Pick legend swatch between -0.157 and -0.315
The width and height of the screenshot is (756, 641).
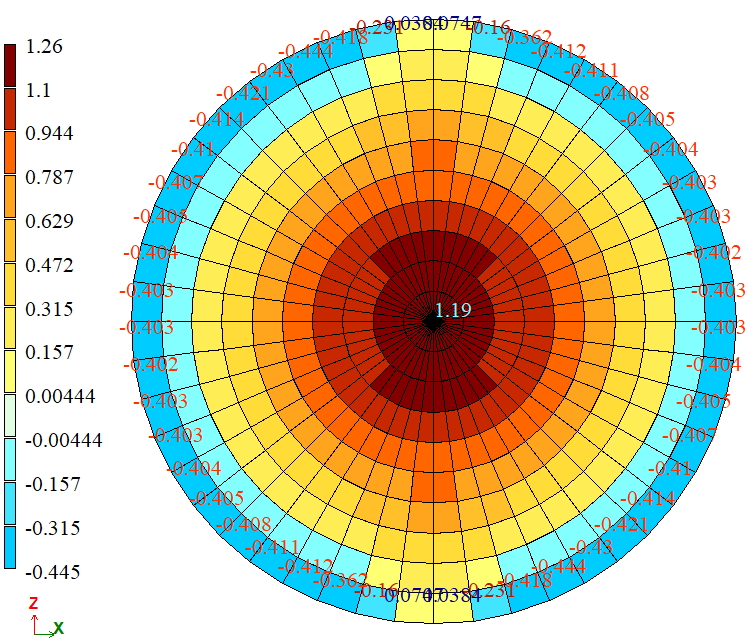tap(10, 504)
